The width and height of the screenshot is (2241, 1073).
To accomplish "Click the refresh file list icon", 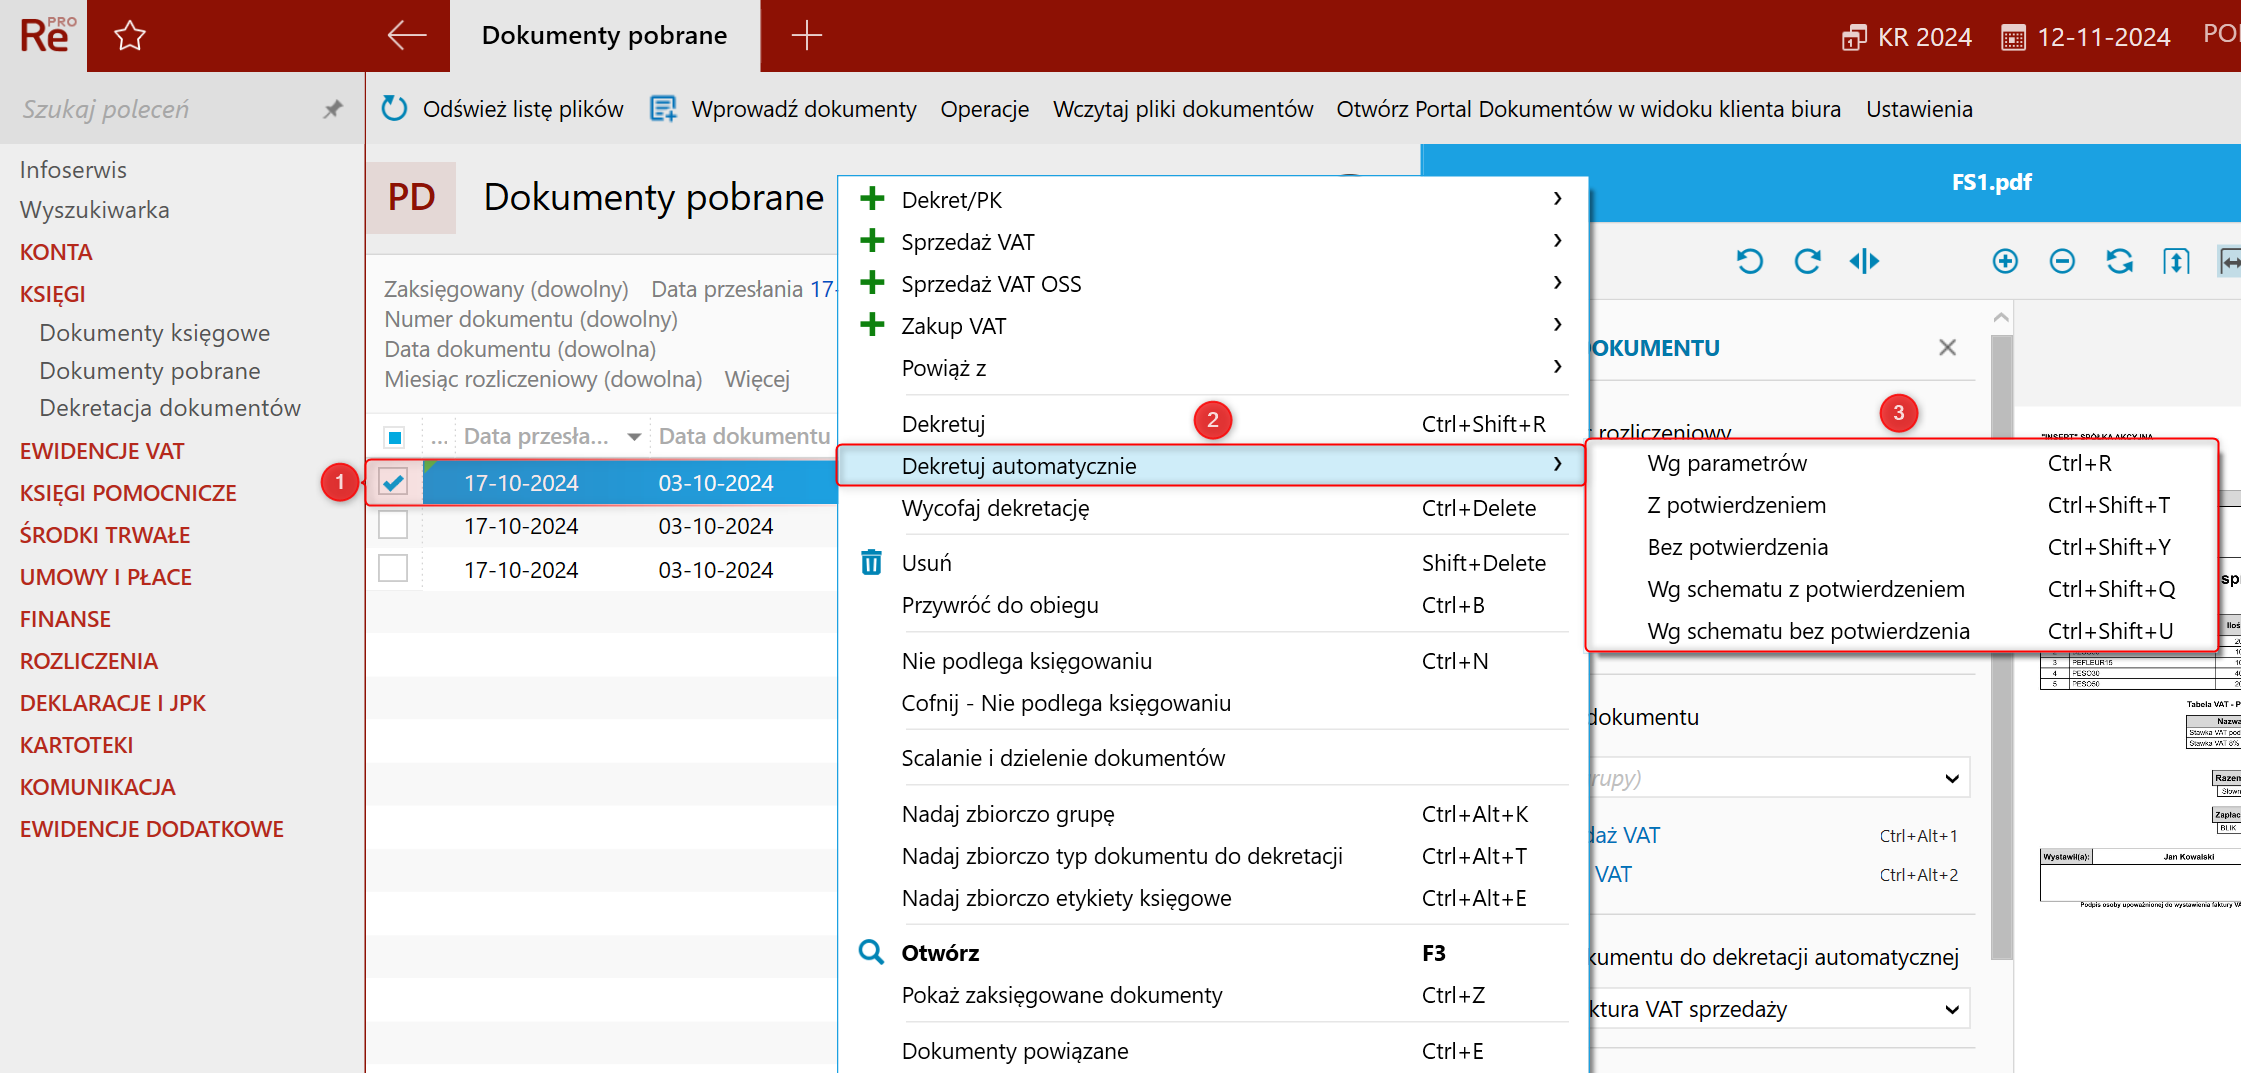I will 394,108.
